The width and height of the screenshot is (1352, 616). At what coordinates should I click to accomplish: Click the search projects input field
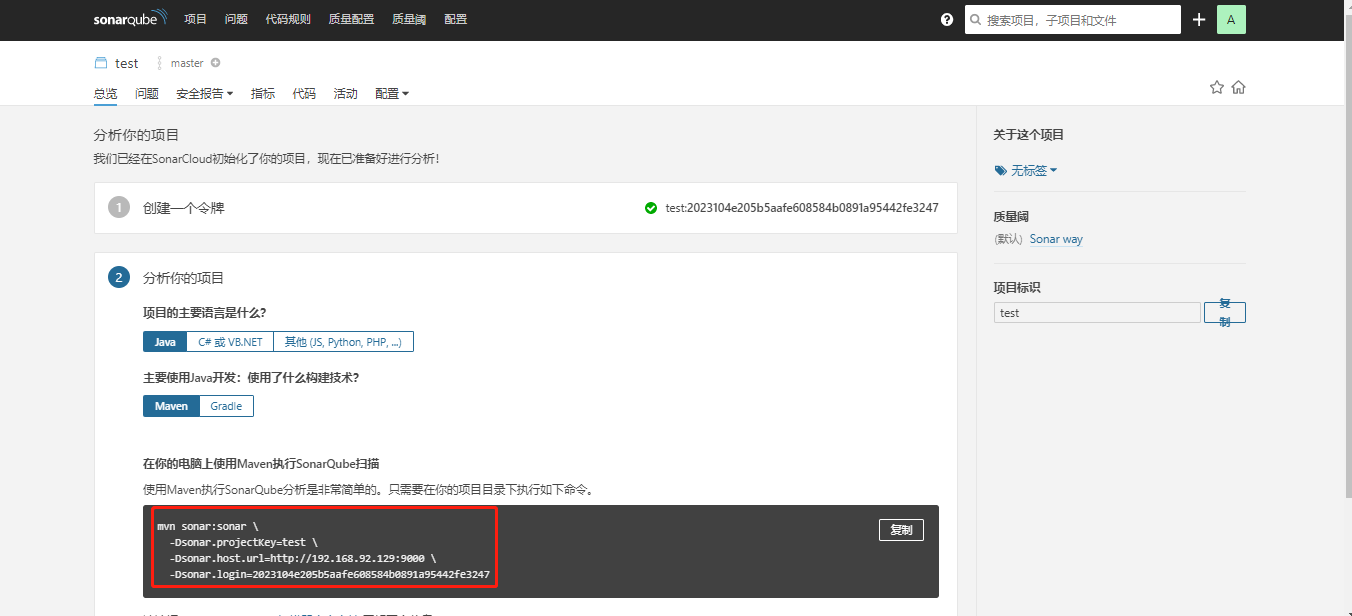(1073, 20)
